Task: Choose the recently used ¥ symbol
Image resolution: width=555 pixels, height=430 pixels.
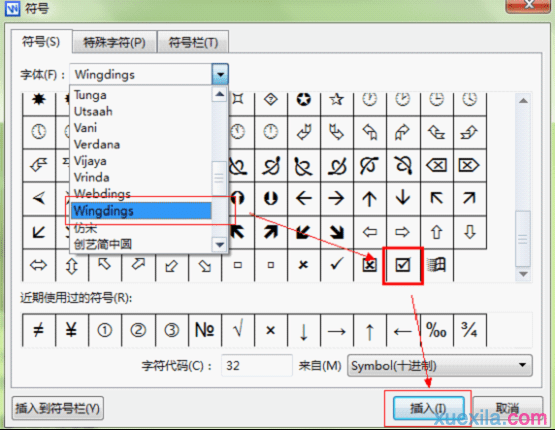Action: (71, 331)
